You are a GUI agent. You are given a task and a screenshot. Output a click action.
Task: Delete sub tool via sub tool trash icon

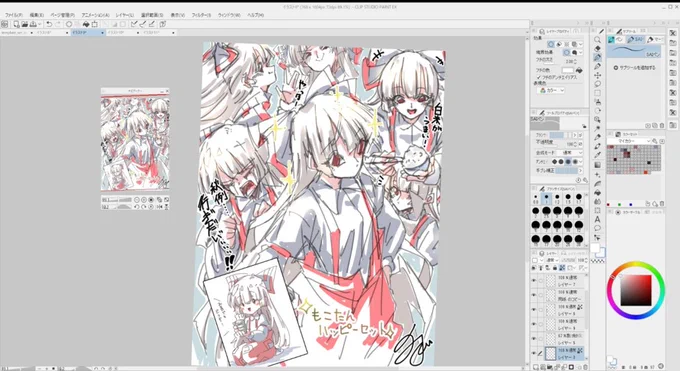pos(662,125)
